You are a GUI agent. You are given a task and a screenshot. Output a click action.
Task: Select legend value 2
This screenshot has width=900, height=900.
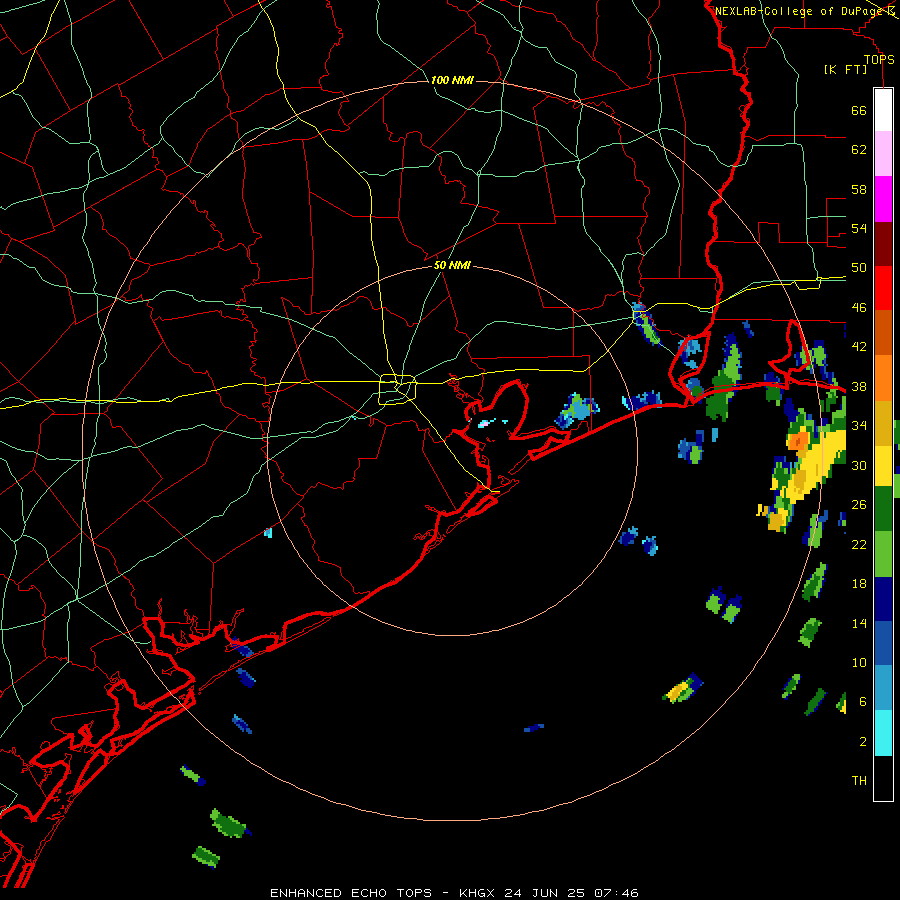pos(862,742)
